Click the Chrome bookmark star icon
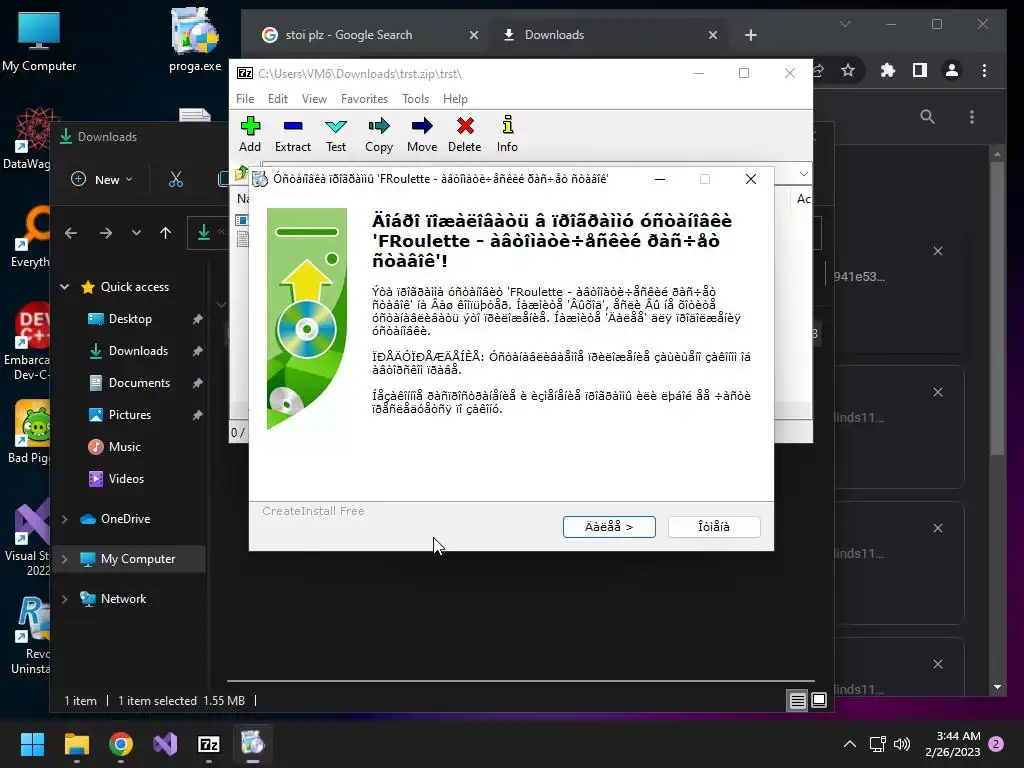Screen dimensions: 1024x768 point(848,71)
